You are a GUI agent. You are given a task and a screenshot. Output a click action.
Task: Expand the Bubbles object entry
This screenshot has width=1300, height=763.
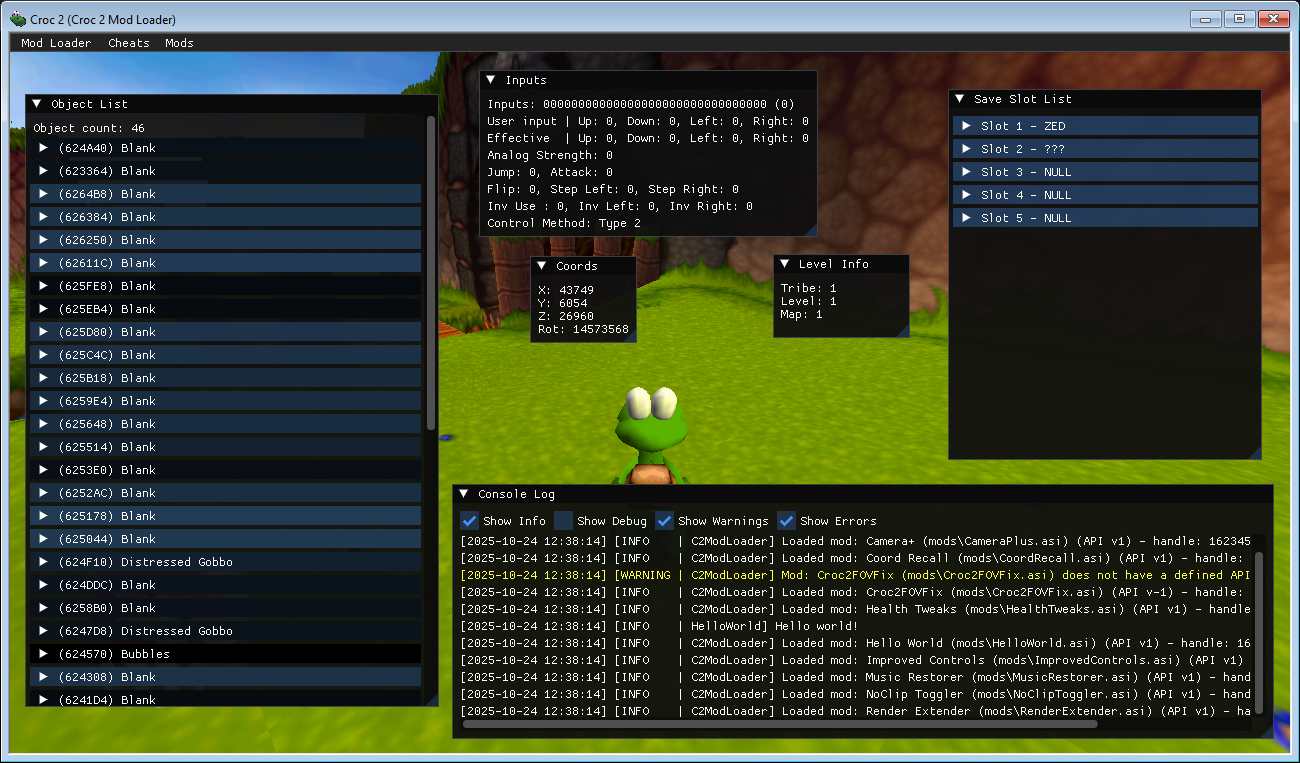[x=42, y=653]
